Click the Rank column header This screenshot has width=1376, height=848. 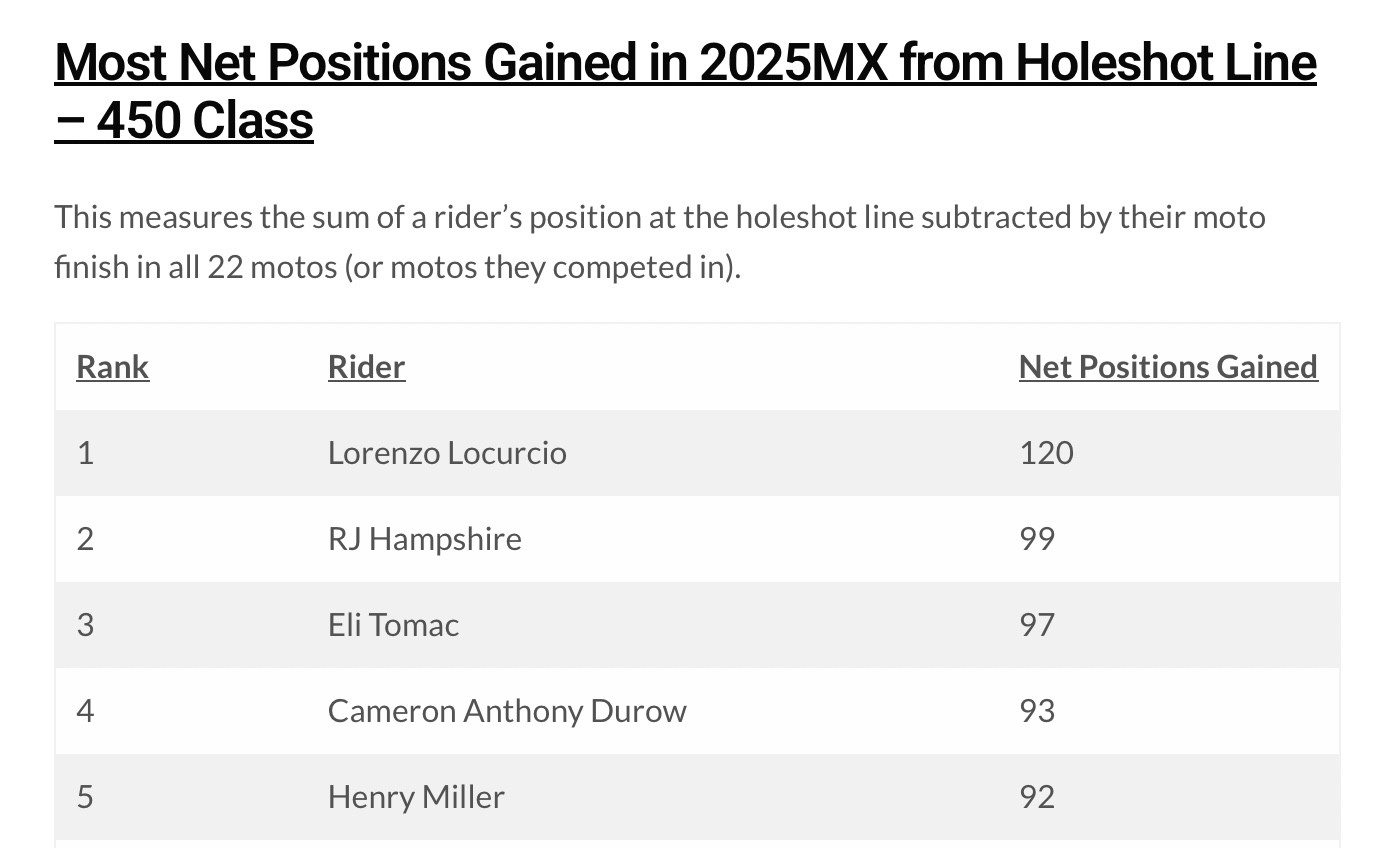pyautogui.click(x=112, y=367)
